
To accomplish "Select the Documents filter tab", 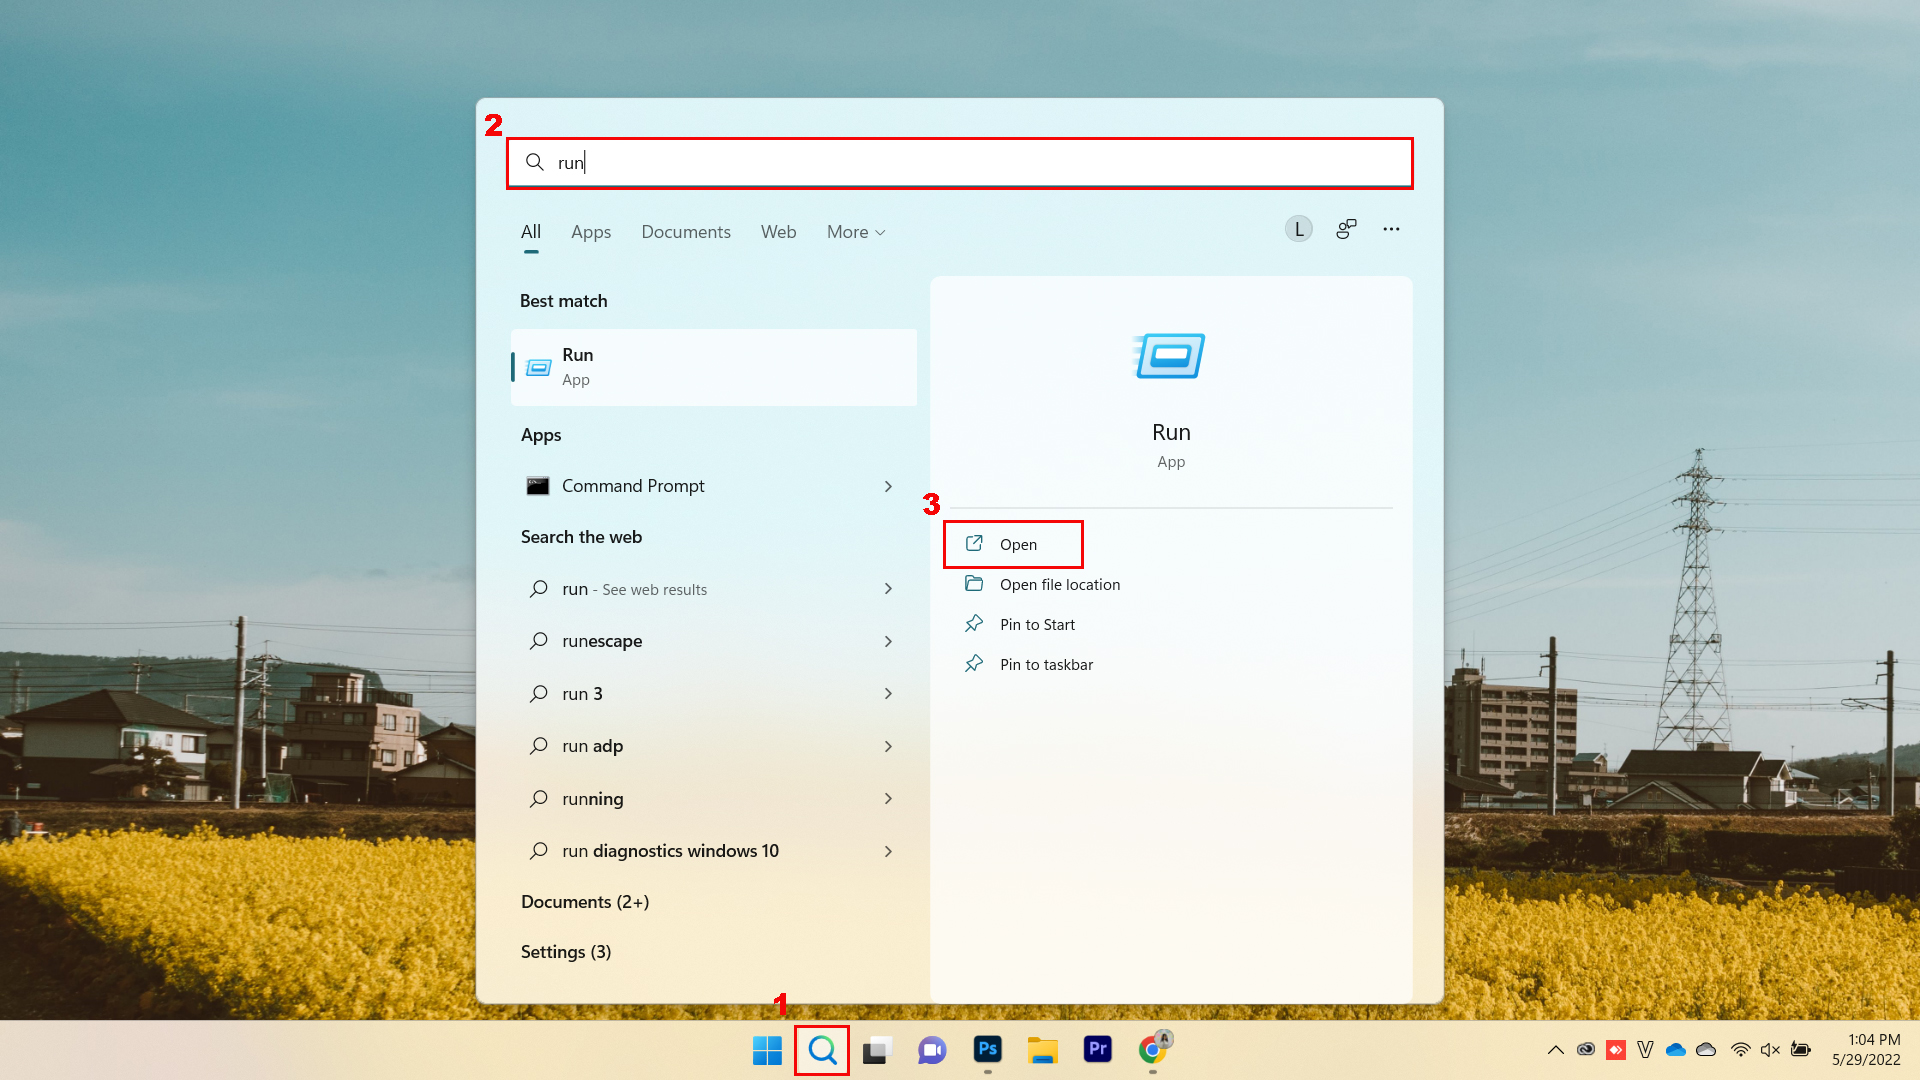I will [x=686, y=231].
